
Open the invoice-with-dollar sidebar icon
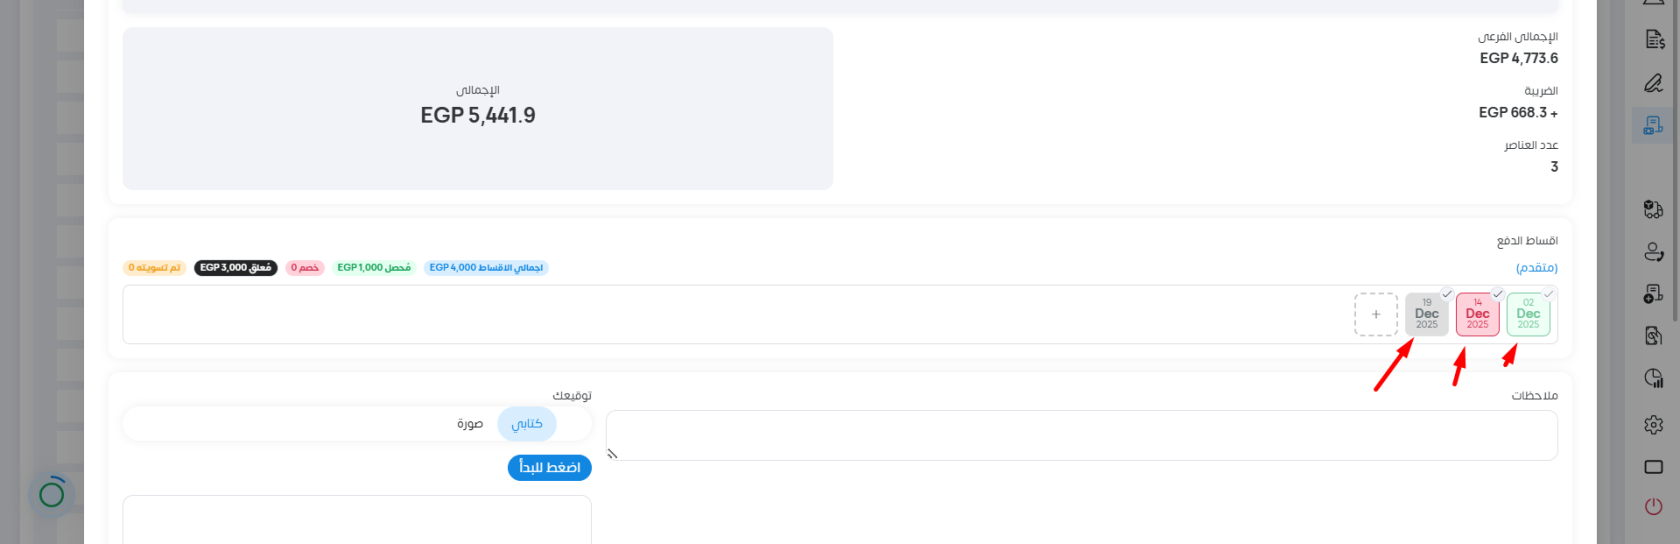coord(1654,40)
